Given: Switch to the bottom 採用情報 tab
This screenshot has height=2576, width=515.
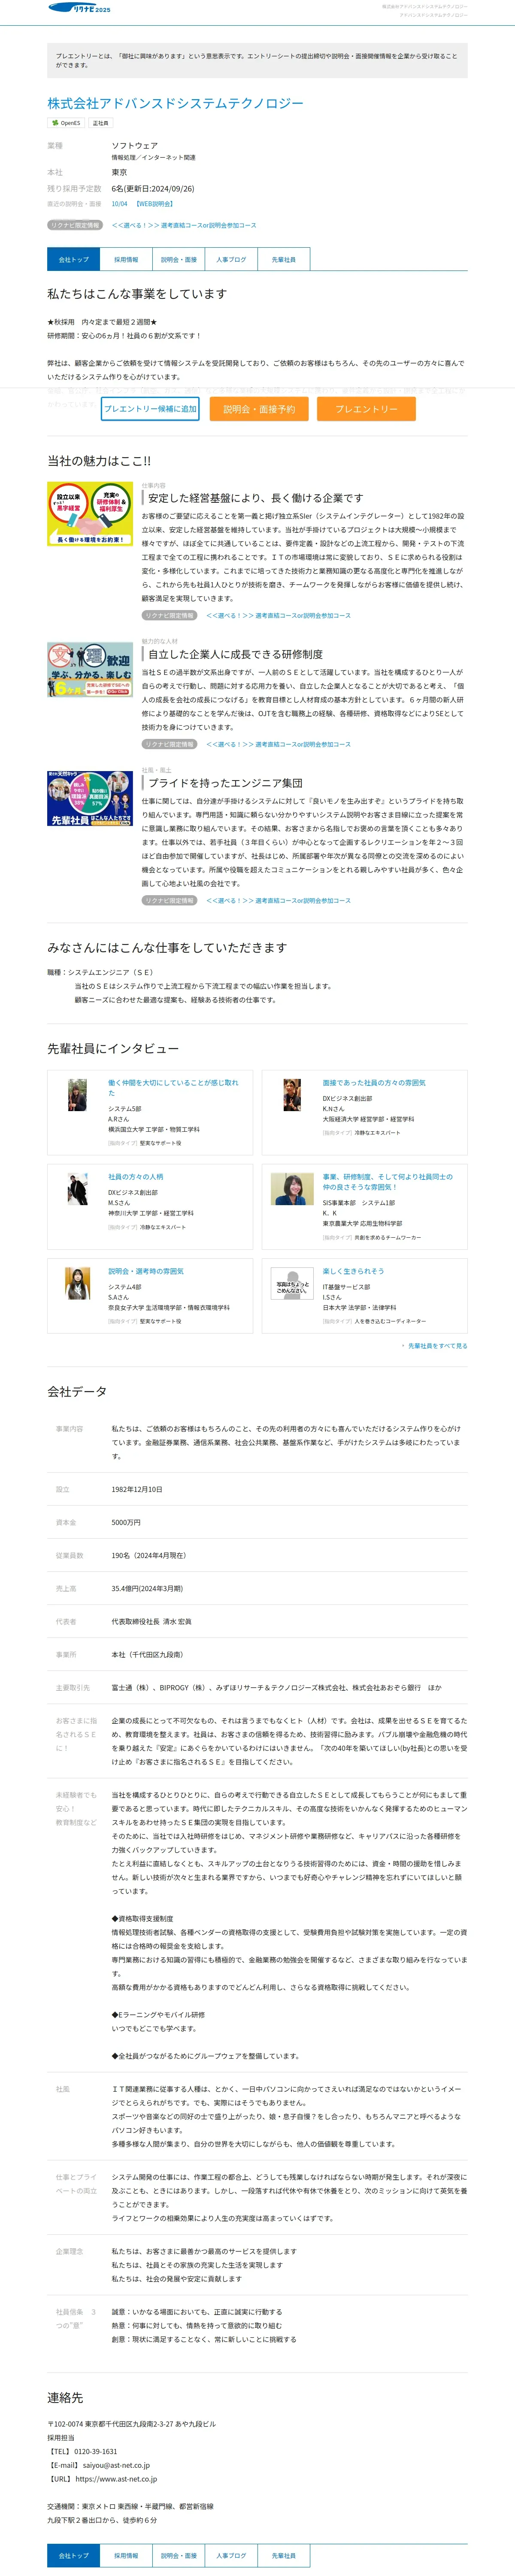Looking at the screenshot, I should pyautogui.click(x=126, y=2555).
